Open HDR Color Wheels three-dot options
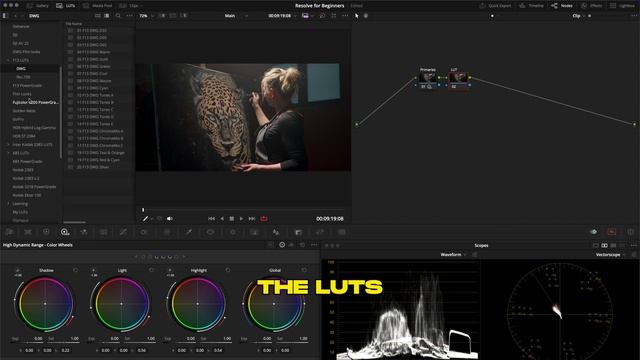The image size is (640, 360). pos(314,245)
